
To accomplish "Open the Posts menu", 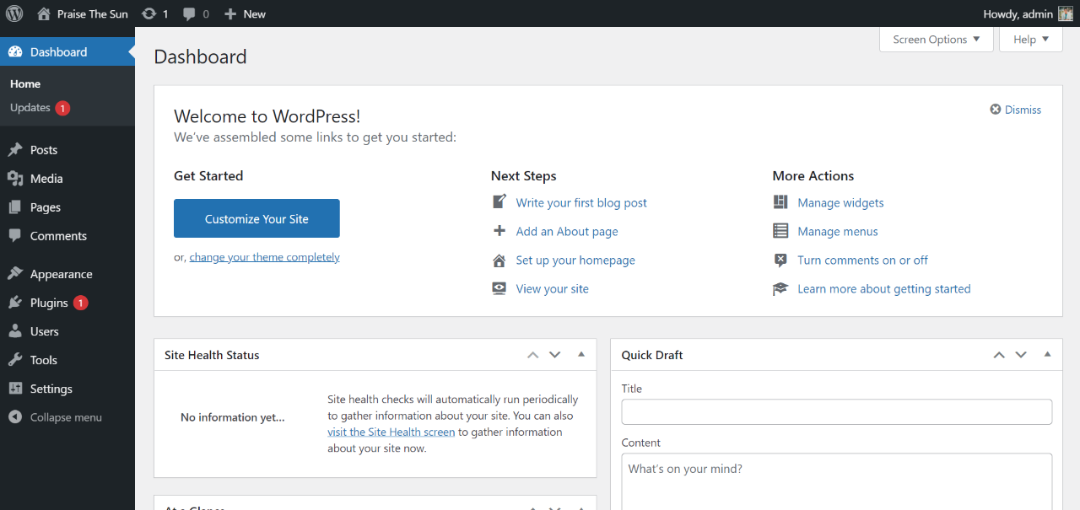I will (44, 150).
